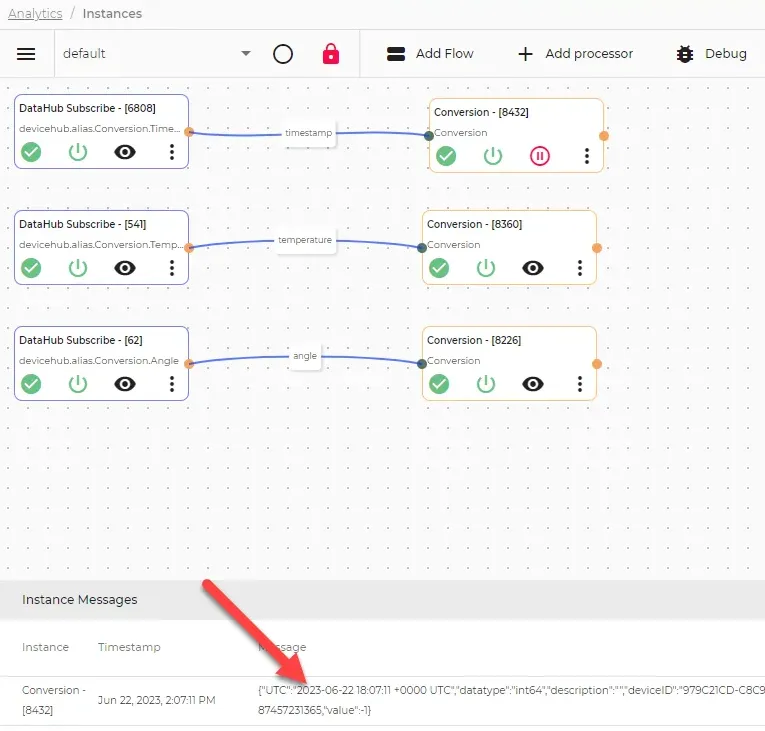This screenshot has width=765, height=731.
Task: Select Conversion - [8360] node title
Action: point(474,224)
